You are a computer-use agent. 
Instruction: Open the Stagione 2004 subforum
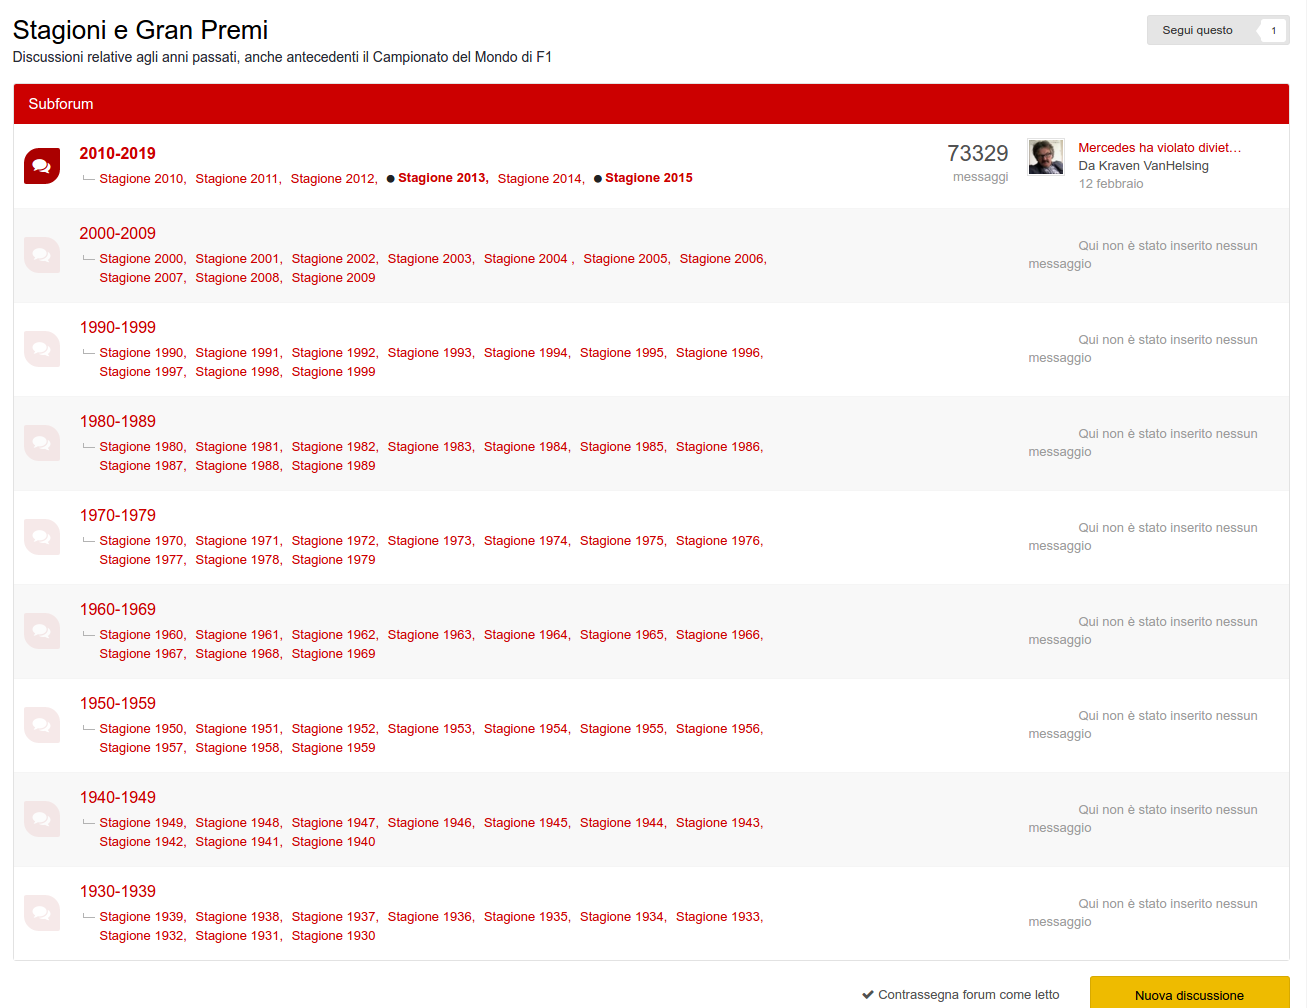525,259
